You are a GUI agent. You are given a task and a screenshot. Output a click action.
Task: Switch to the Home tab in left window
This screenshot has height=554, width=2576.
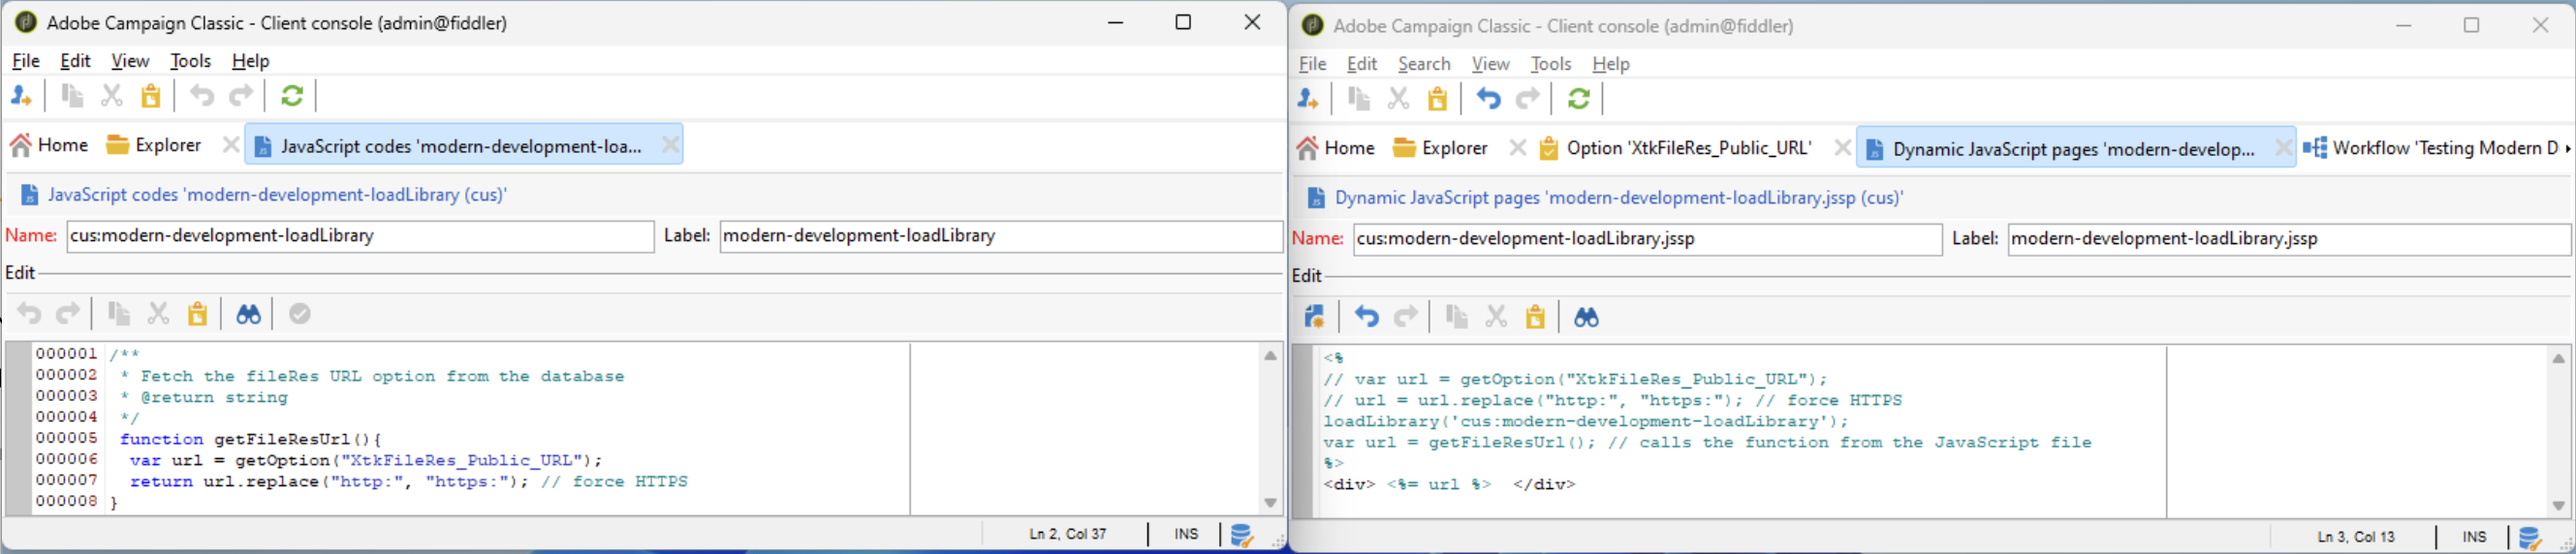(x=50, y=145)
